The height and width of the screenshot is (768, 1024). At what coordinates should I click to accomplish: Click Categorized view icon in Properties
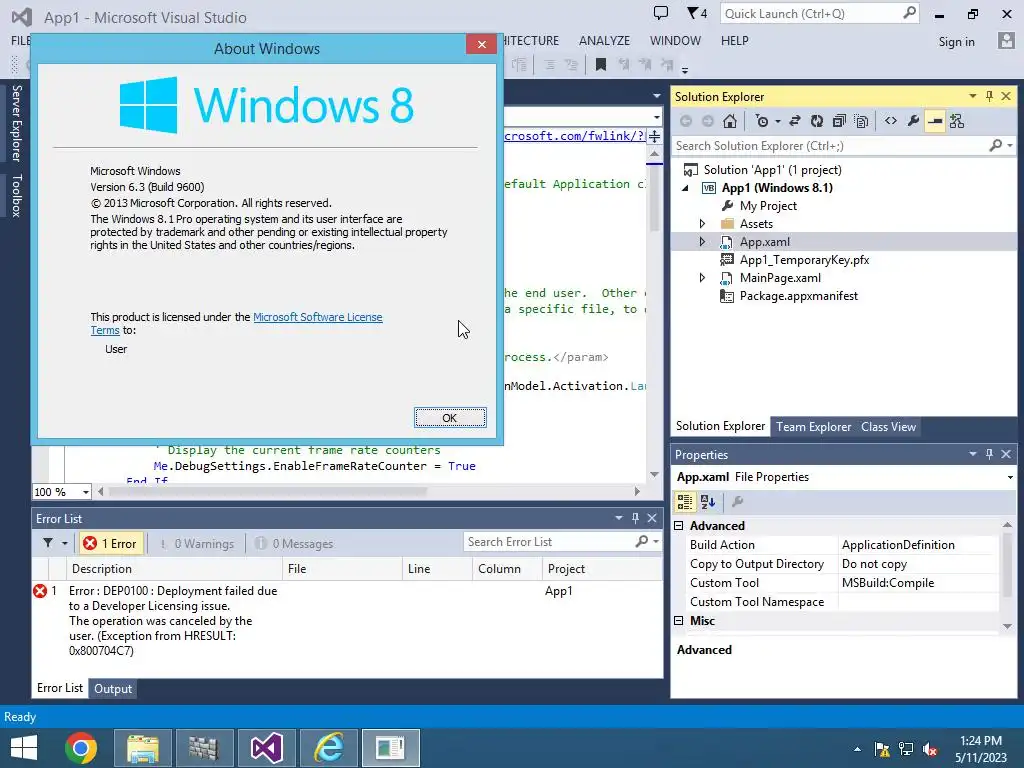[x=684, y=502]
